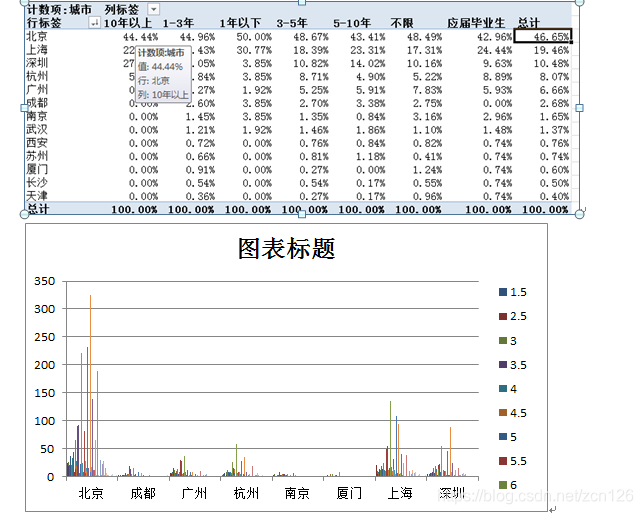Click the tallest orange bar for 北京

click(x=91, y=386)
